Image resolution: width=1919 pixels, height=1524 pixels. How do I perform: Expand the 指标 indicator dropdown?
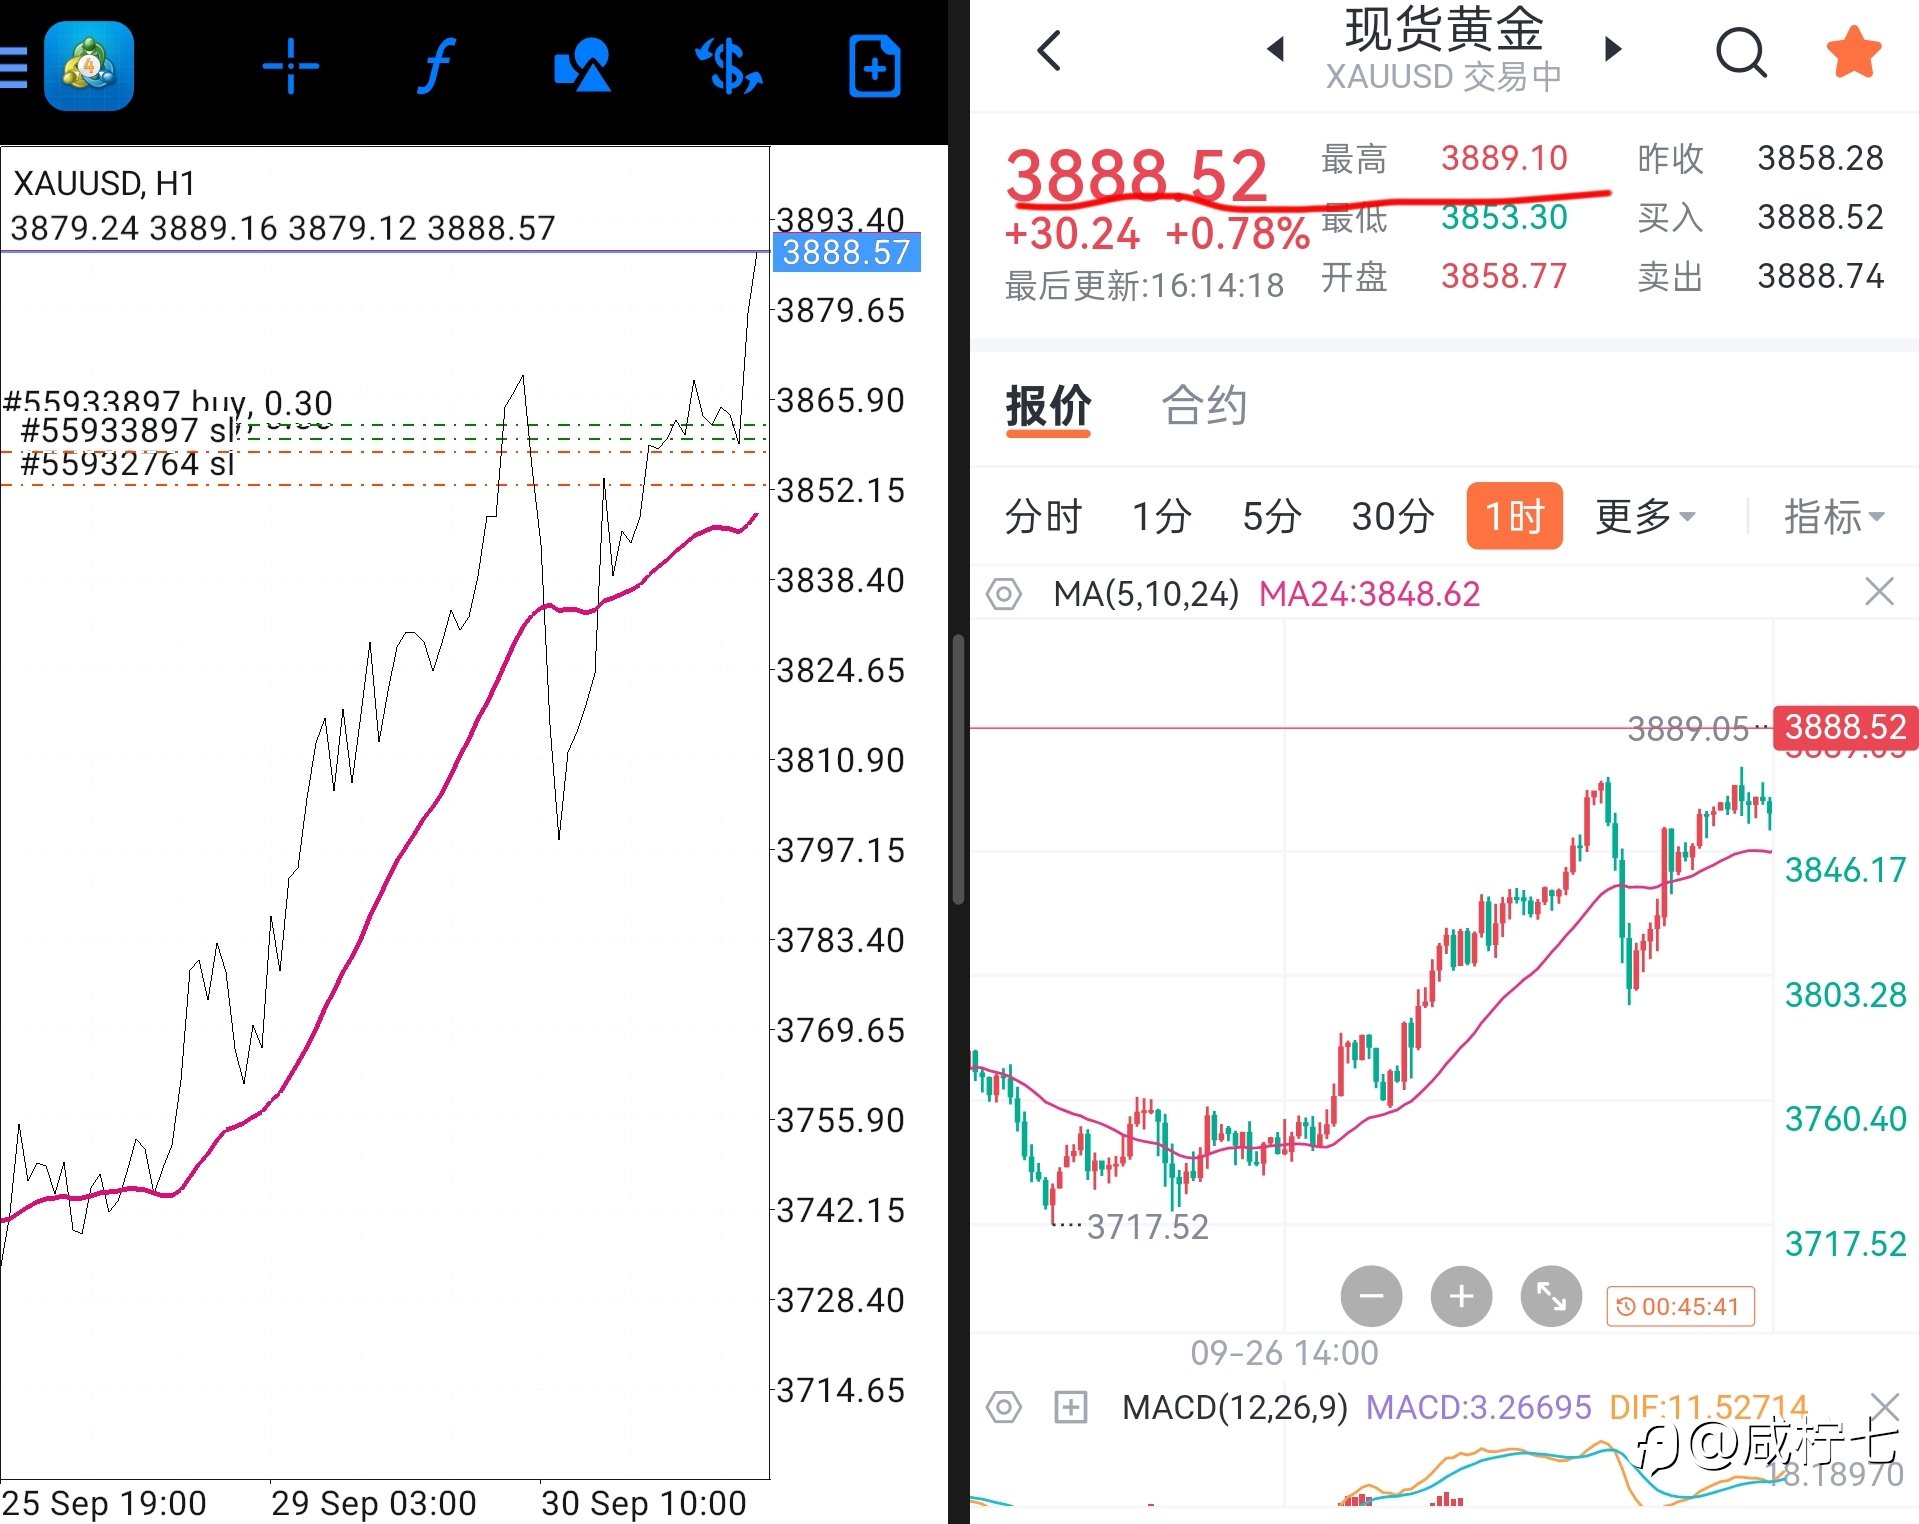tap(1833, 516)
